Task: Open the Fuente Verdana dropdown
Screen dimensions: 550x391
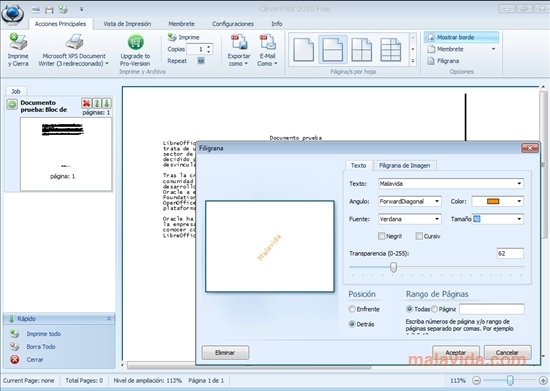Action: (x=437, y=219)
